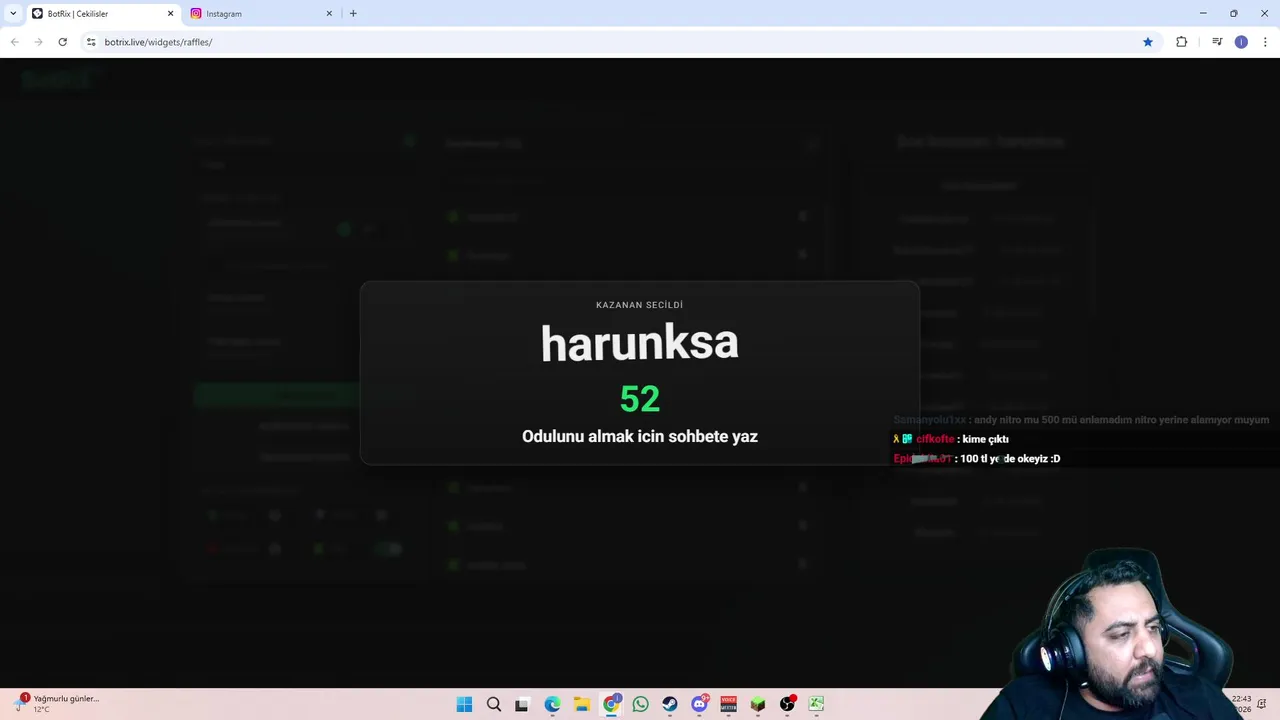Close the BotRix | Cekilisler tab
1280x720 pixels.
170,14
